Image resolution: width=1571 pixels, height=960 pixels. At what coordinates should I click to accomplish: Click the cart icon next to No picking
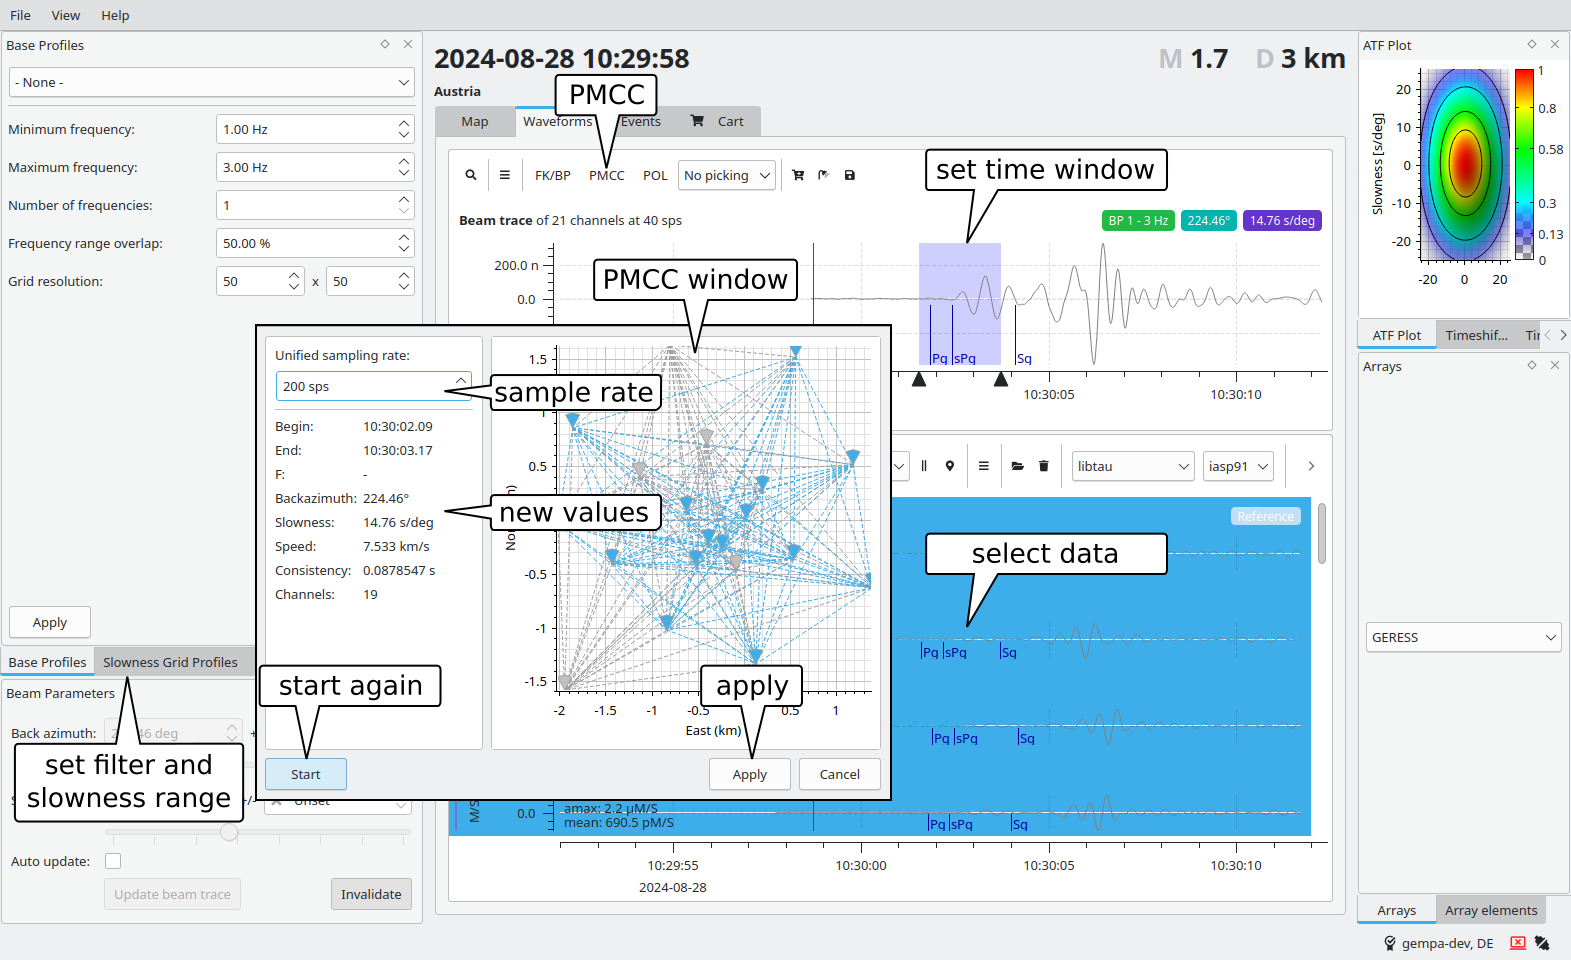point(798,175)
